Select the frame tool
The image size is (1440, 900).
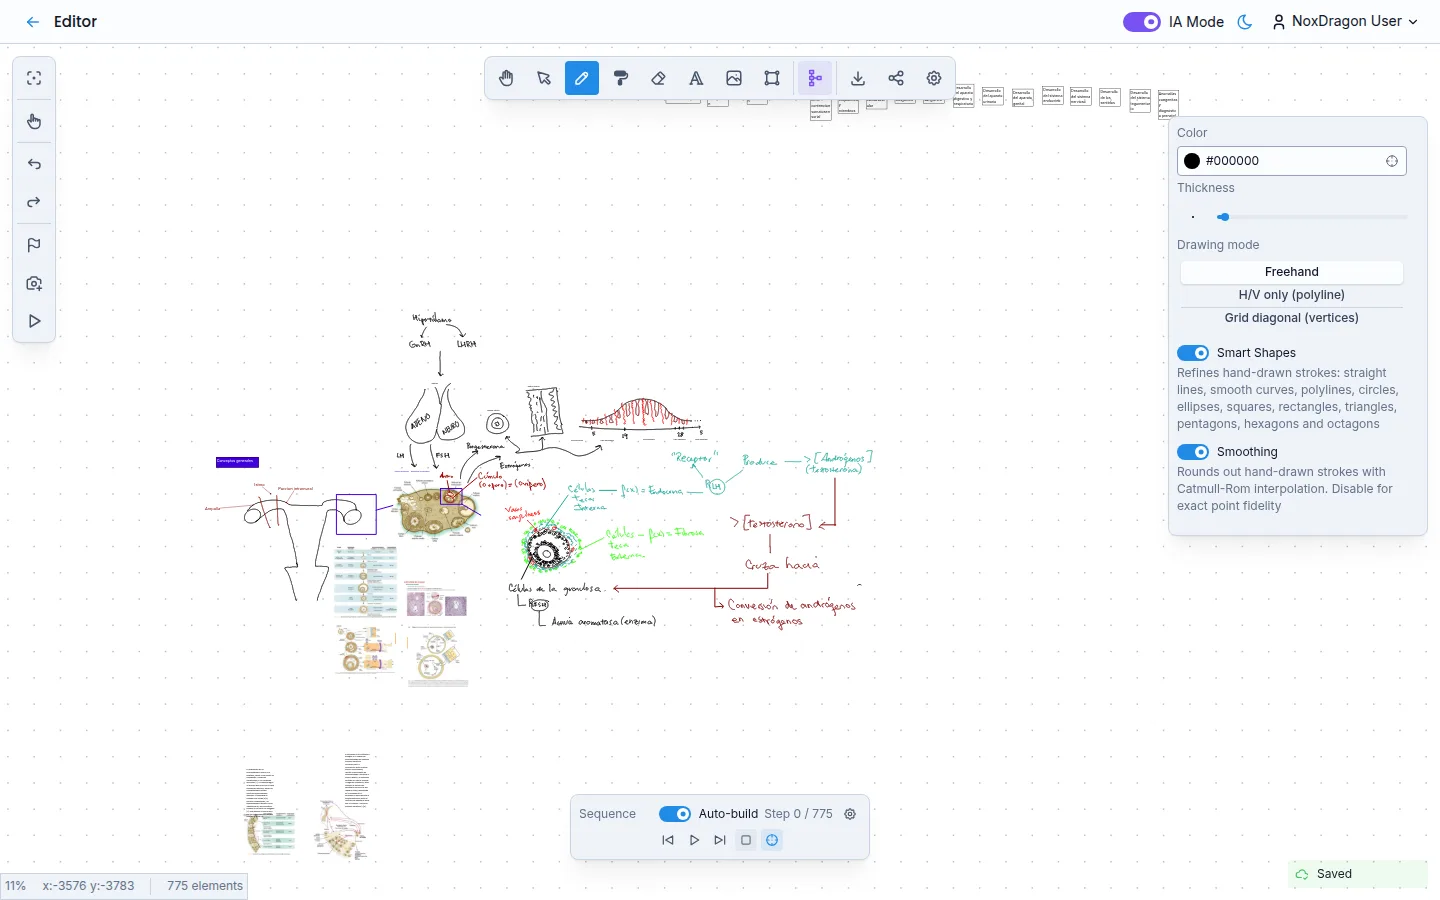(772, 78)
